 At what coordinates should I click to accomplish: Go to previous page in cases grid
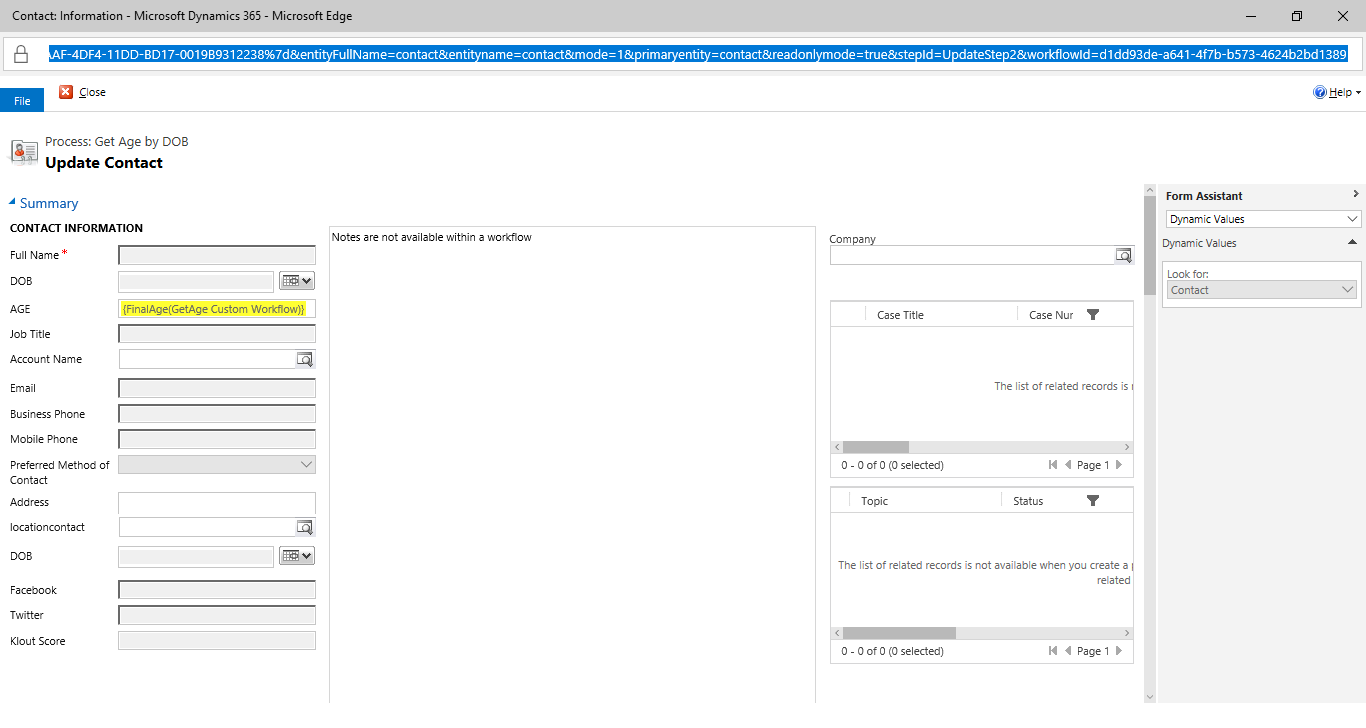[1068, 465]
